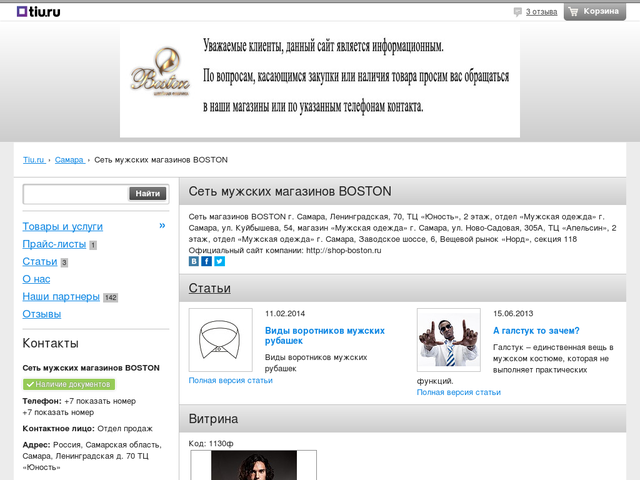Click the article date 11.02.2014
The height and width of the screenshot is (480, 640).
click(x=285, y=313)
